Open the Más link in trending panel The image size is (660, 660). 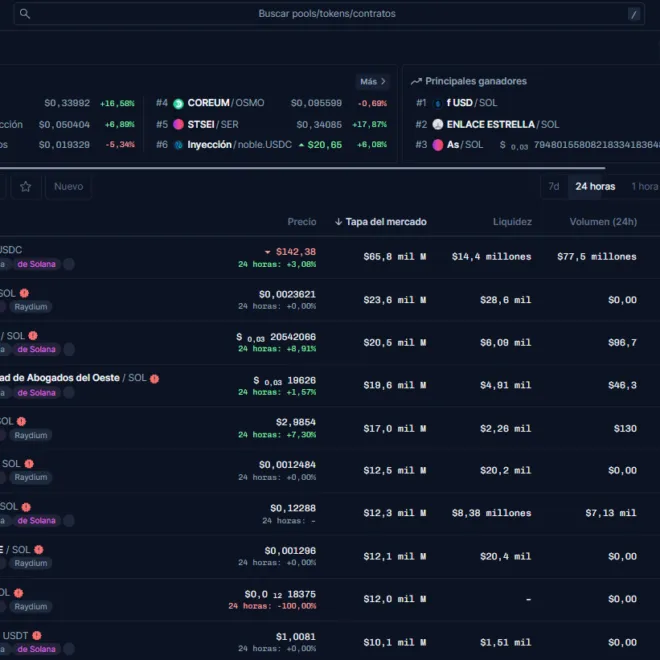[x=373, y=81]
